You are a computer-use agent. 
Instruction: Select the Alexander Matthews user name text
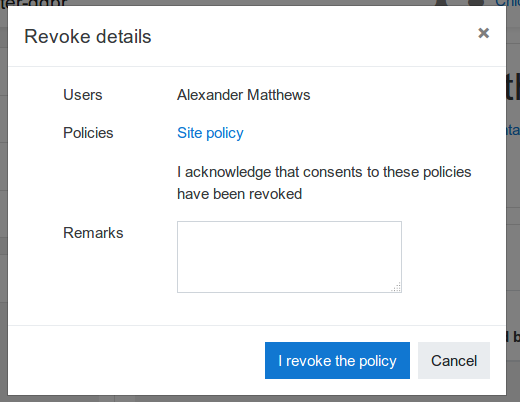(244, 95)
